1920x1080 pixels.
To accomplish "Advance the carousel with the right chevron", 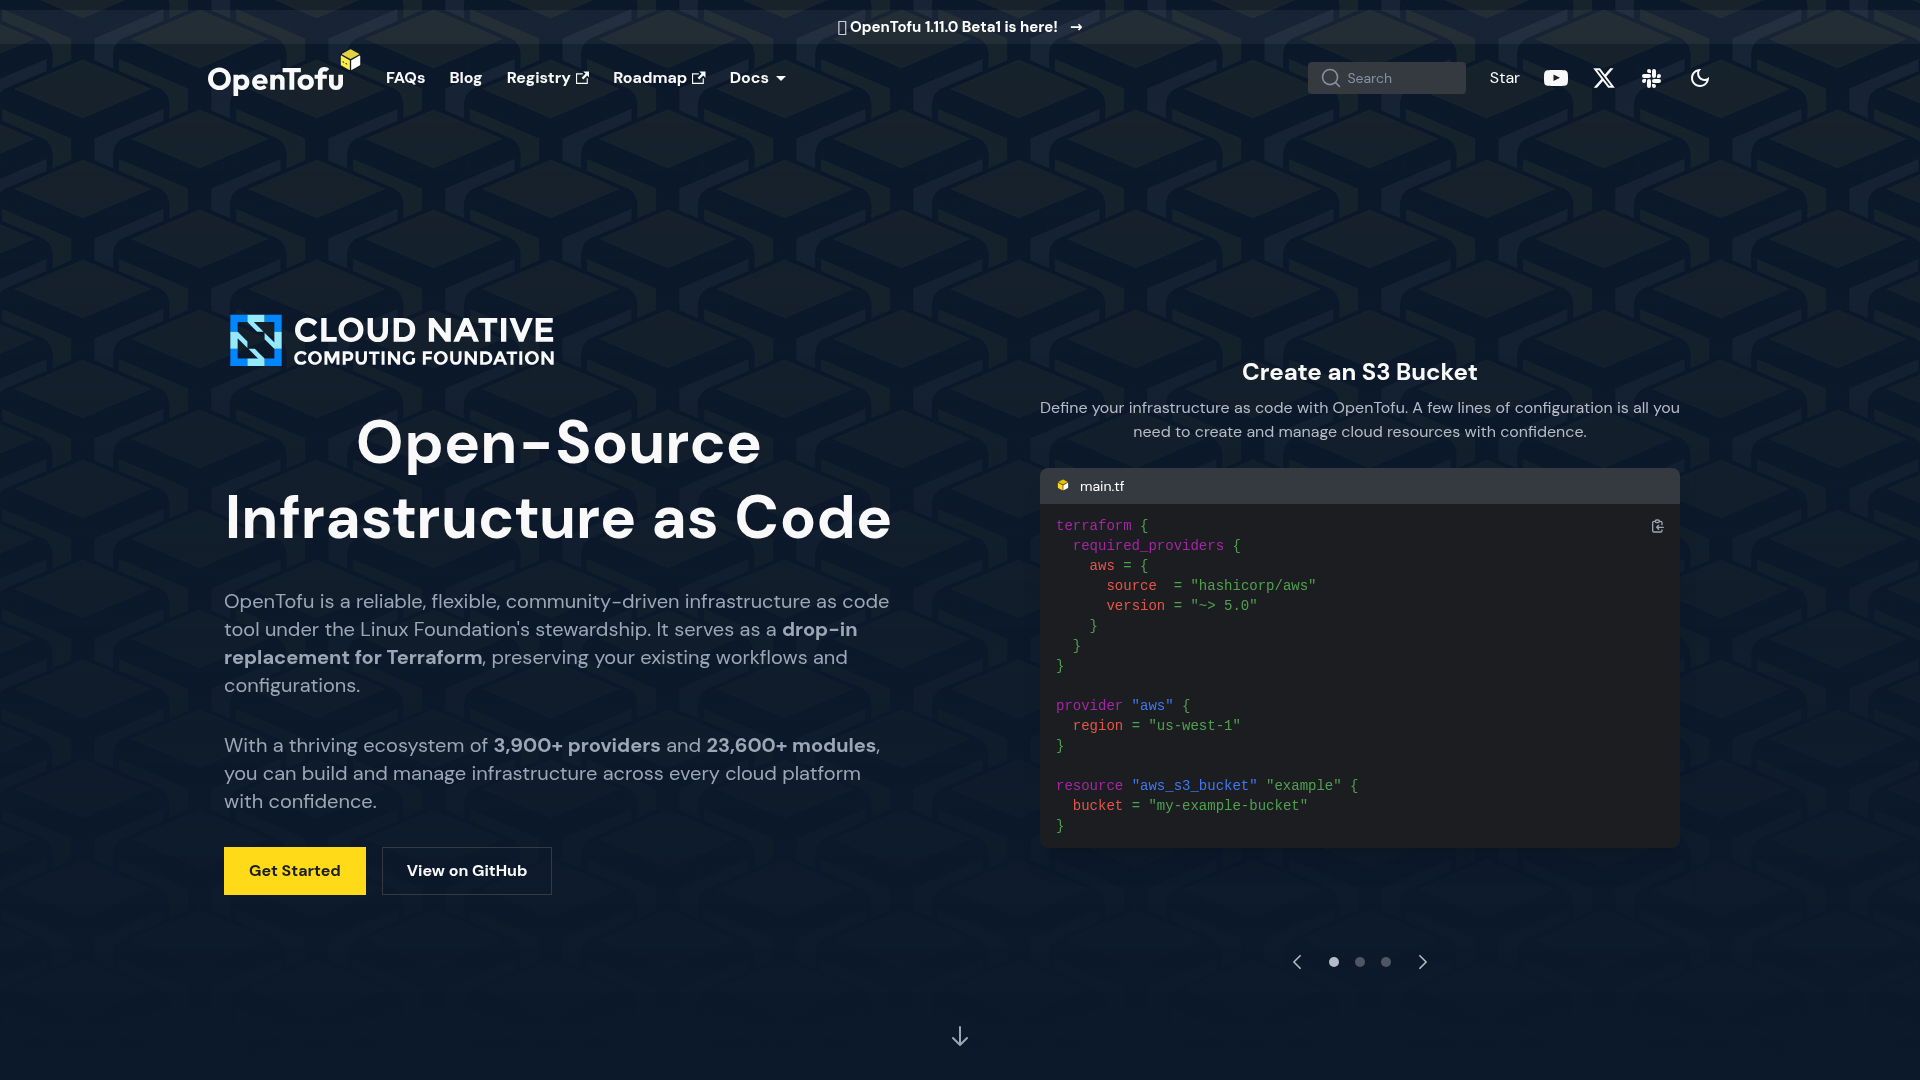I will [x=1422, y=961].
